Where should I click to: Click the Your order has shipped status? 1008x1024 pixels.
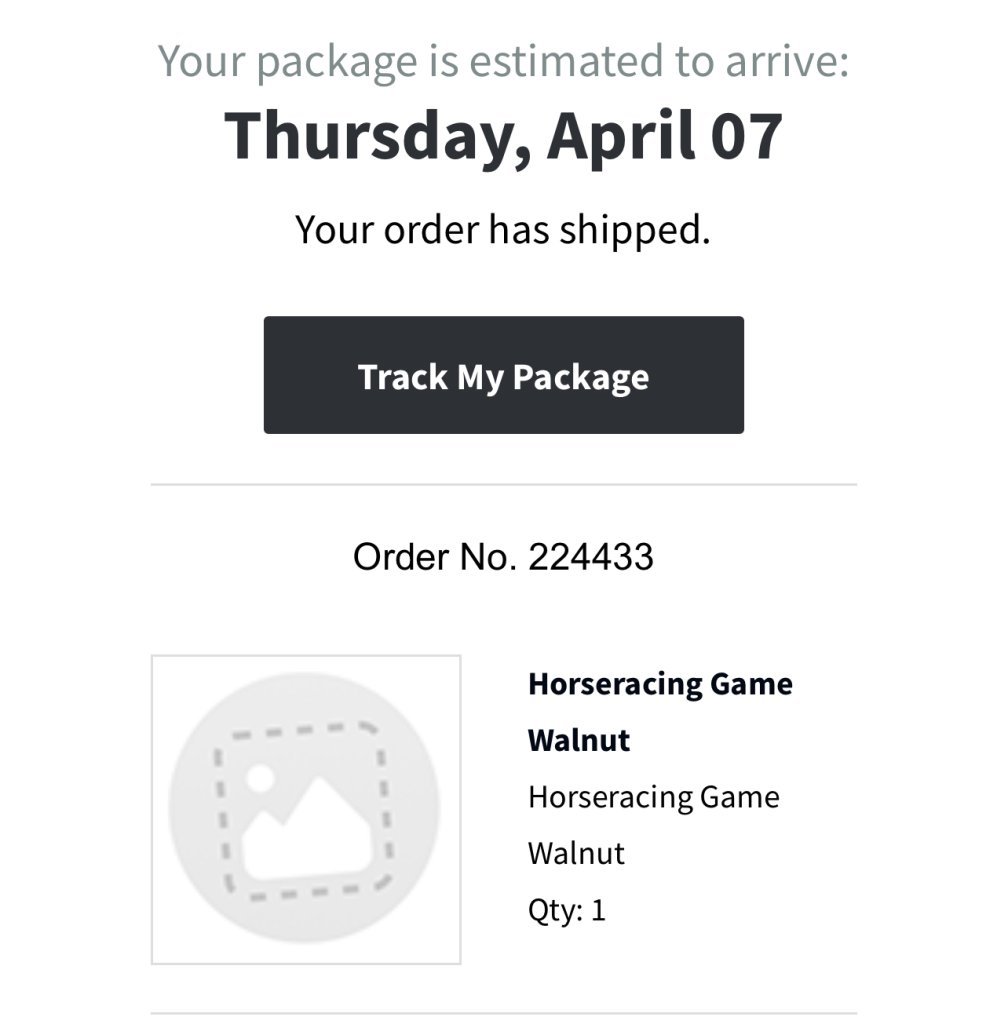click(x=503, y=230)
